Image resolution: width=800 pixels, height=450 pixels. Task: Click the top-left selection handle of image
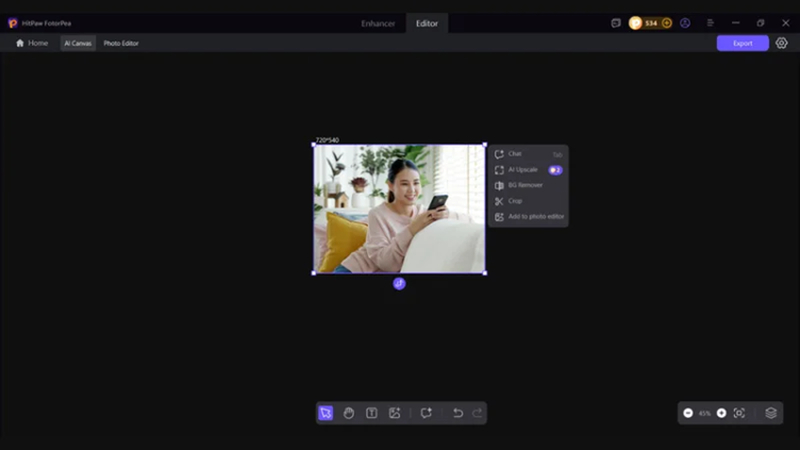point(314,145)
